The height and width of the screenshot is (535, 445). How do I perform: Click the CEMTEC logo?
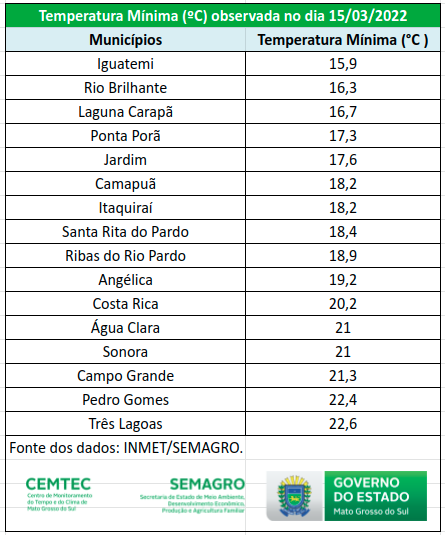pos(59,493)
